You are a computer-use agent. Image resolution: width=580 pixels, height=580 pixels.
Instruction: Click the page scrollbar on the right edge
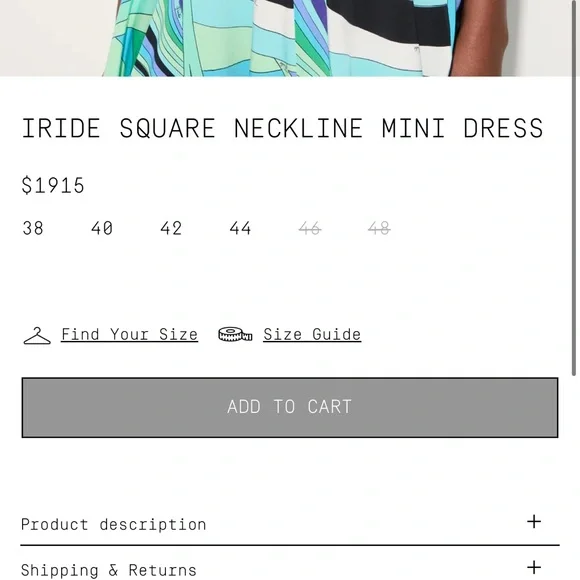(574, 188)
